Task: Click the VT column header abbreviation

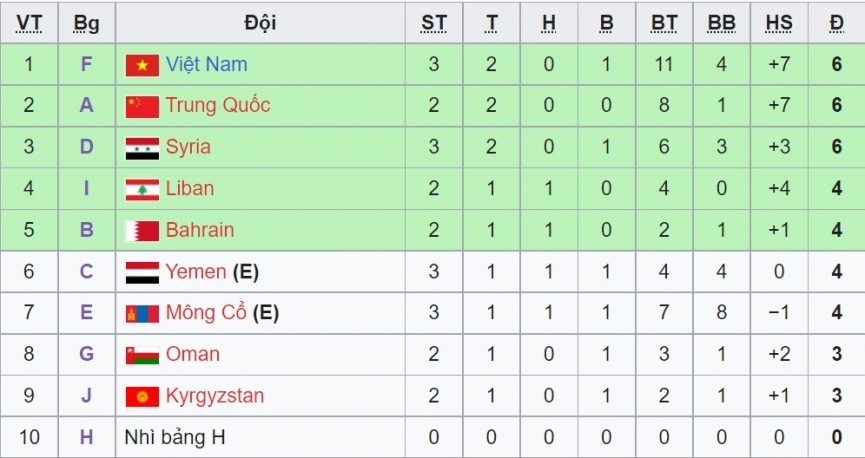Action: [29, 23]
